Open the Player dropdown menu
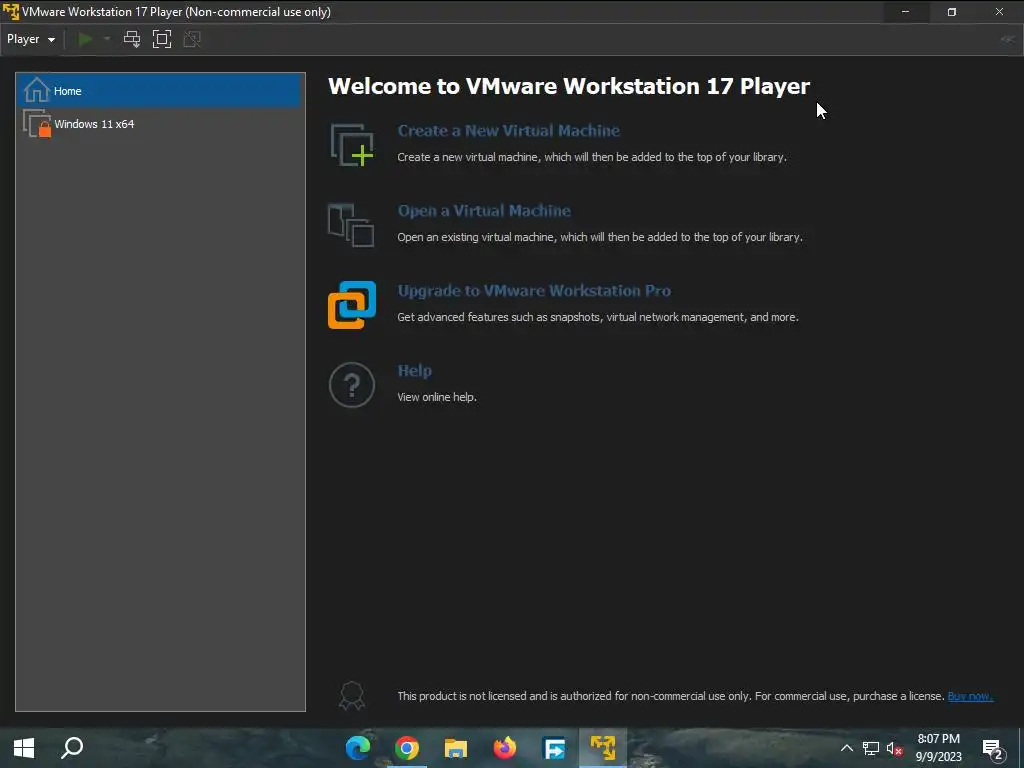 31,39
